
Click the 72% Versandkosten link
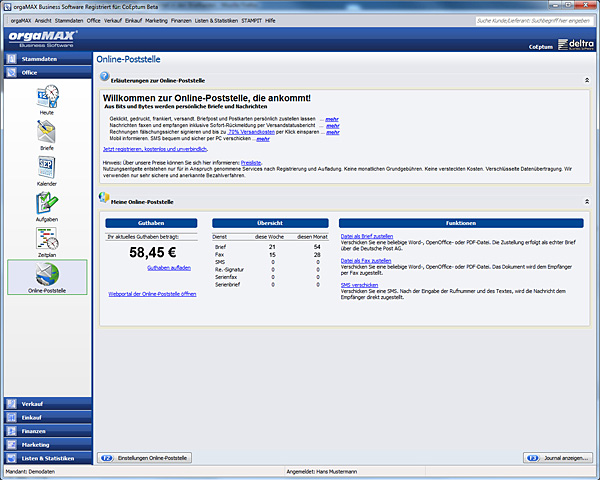[x=251, y=132]
